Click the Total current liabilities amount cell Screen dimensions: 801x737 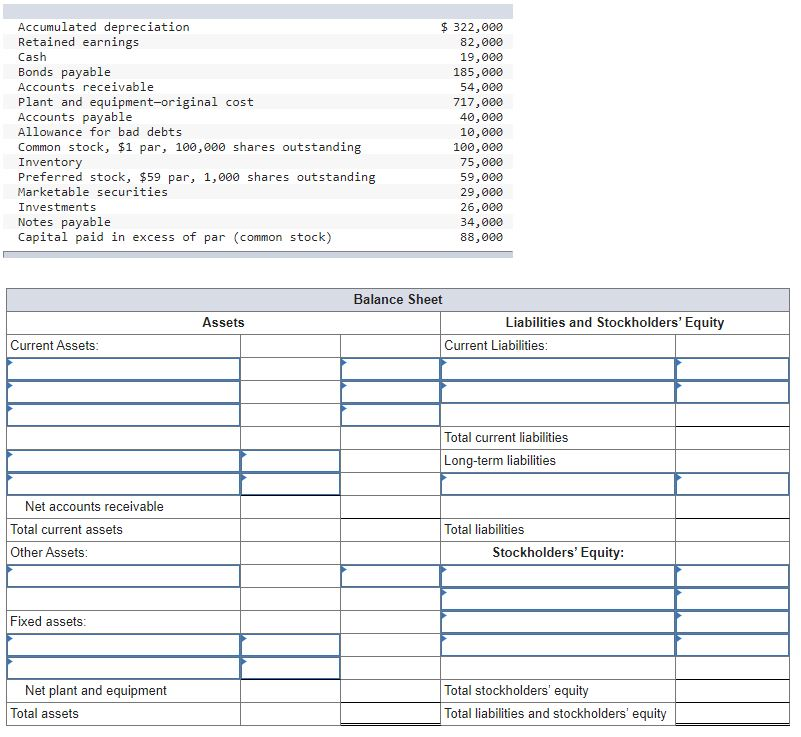pyautogui.click(x=732, y=438)
